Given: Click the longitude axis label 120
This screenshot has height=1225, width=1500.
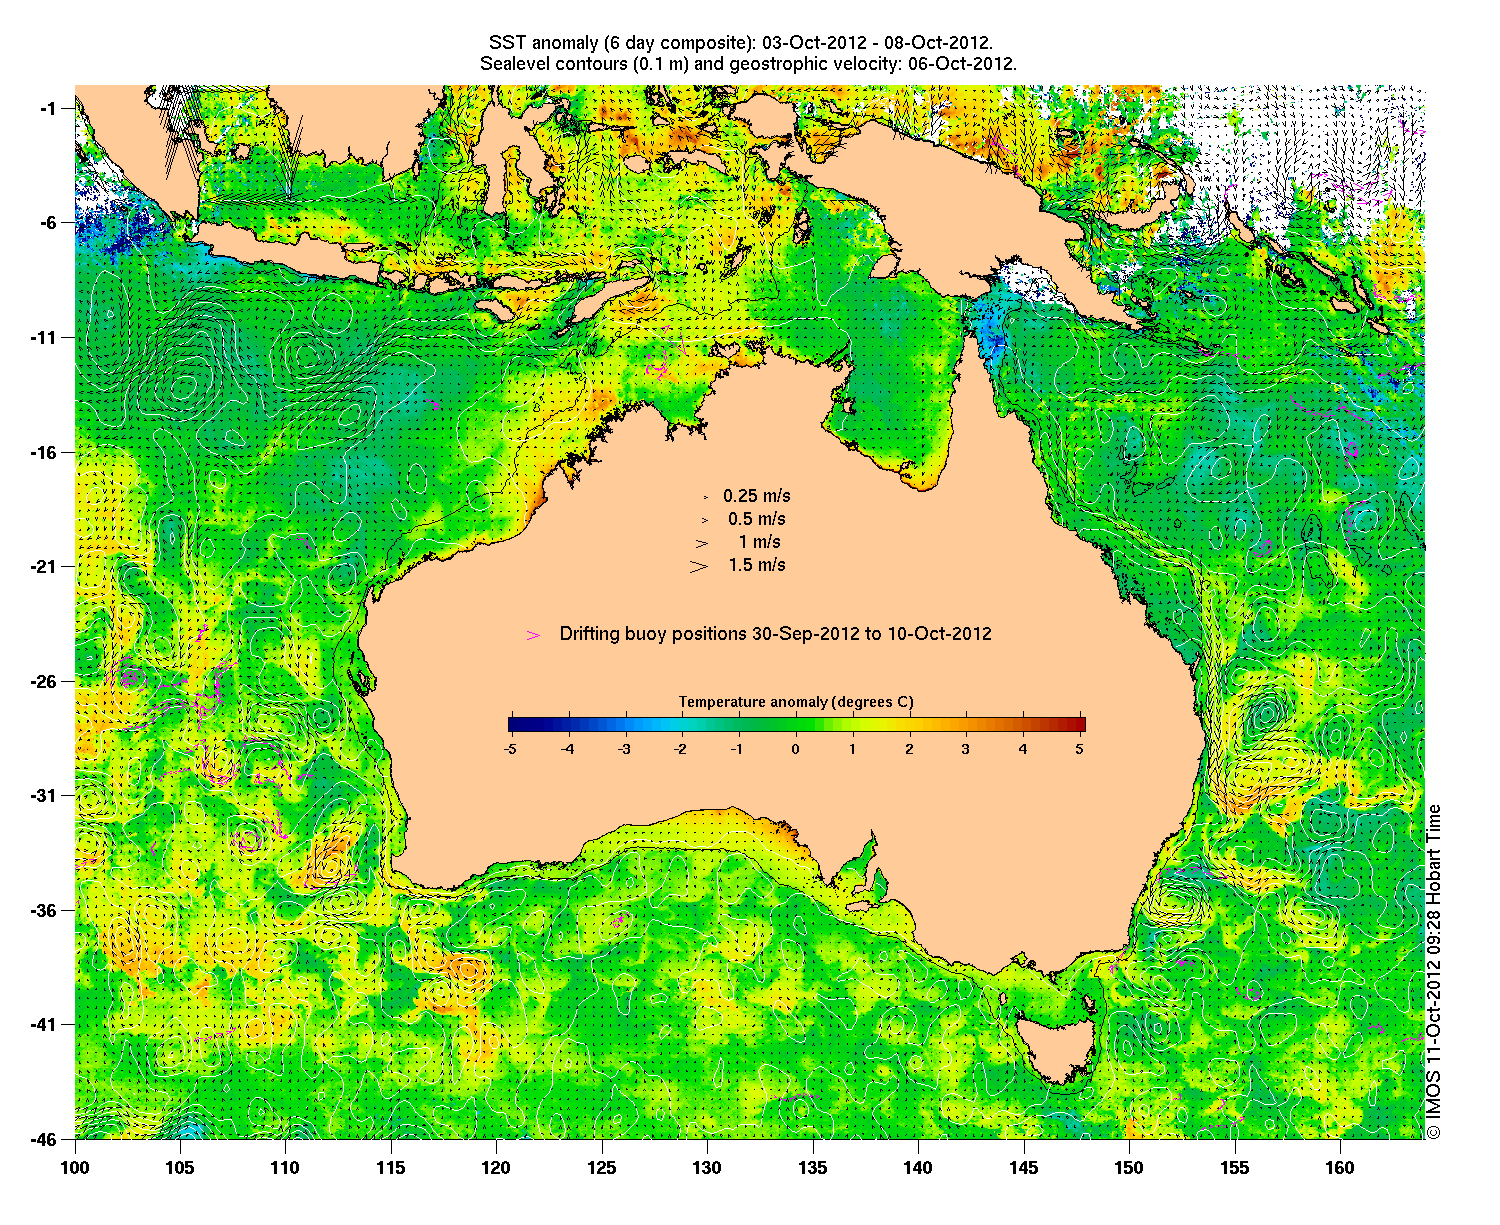Looking at the screenshot, I should 496,1167.
